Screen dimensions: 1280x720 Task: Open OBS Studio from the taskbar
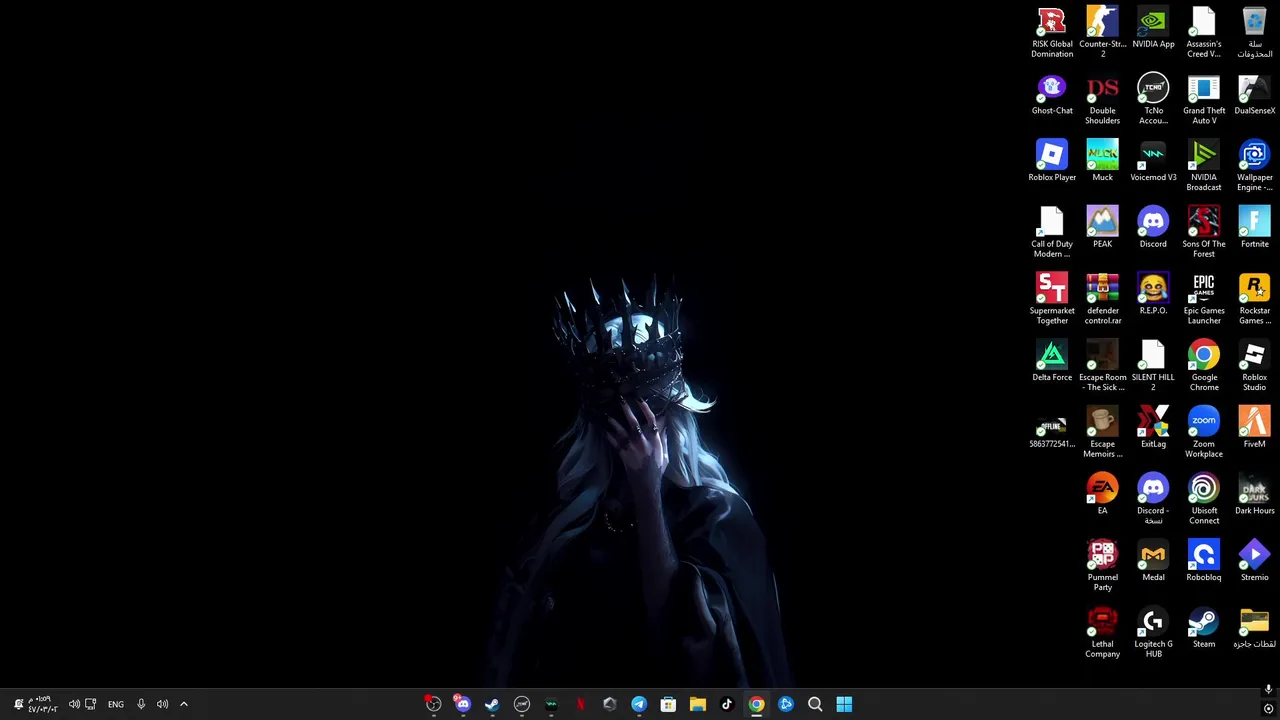pyautogui.click(x=434, y=704)
